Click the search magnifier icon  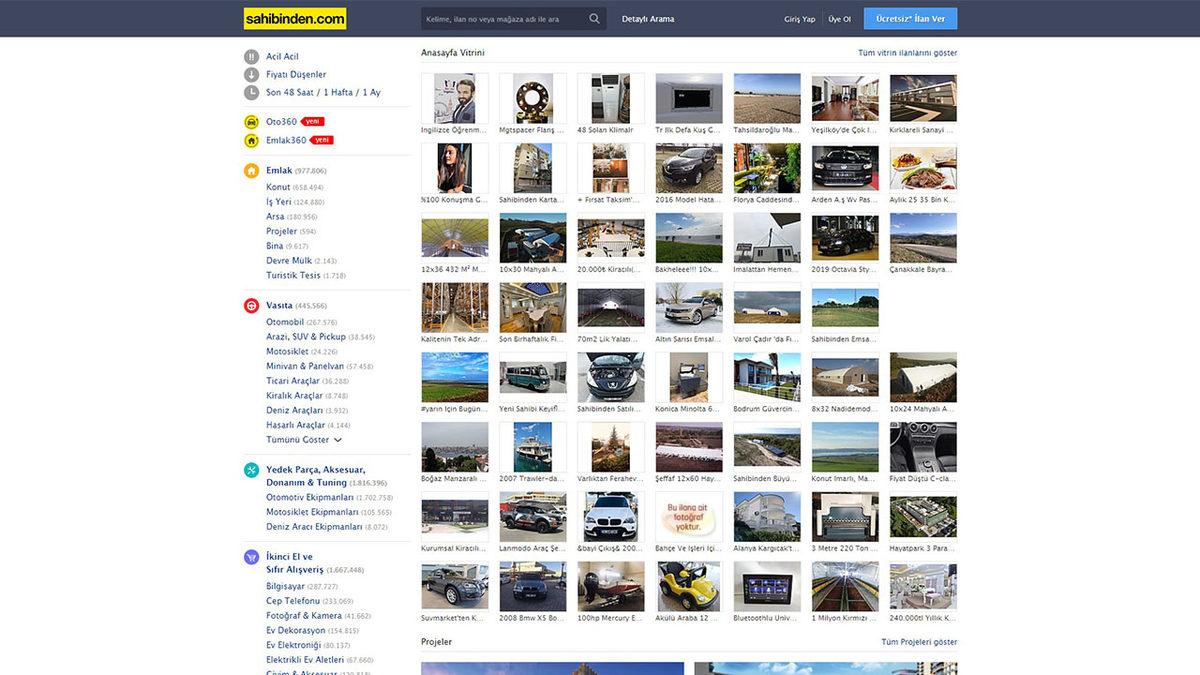click(595, 19)
